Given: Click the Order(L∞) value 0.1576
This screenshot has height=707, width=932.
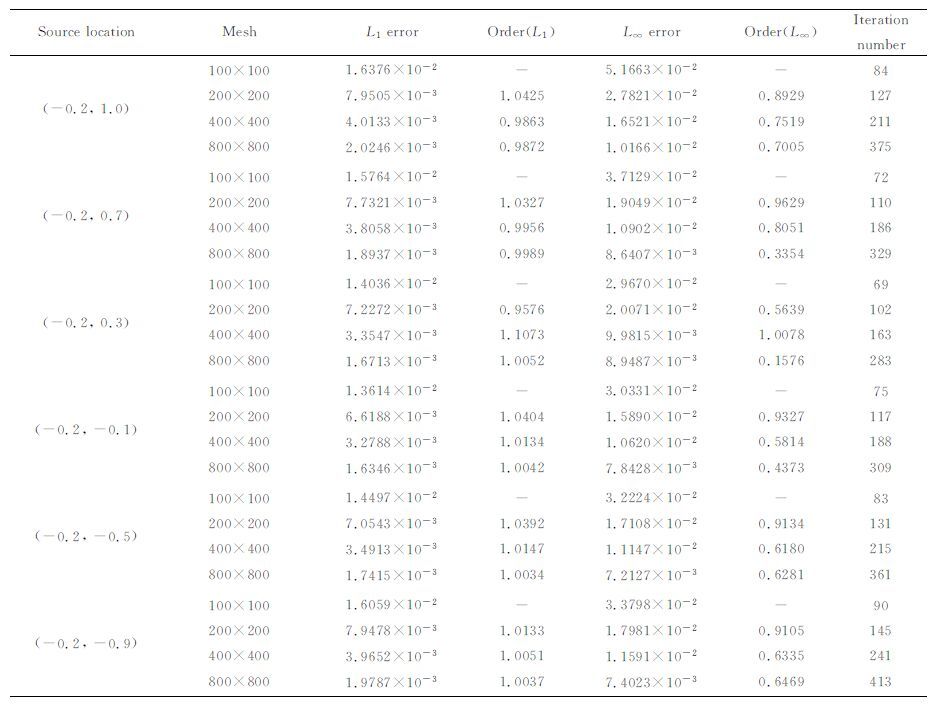Looking at the screenshot, I should point(780,361).
